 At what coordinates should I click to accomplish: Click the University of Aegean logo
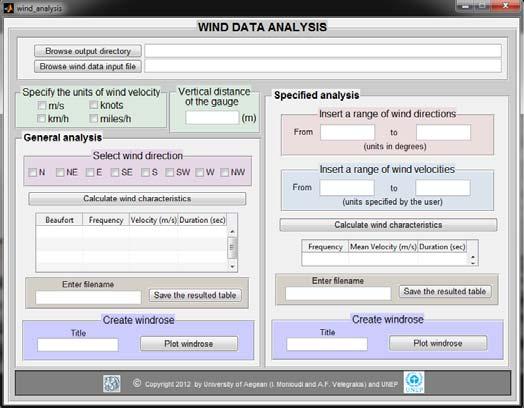(112, 383)
